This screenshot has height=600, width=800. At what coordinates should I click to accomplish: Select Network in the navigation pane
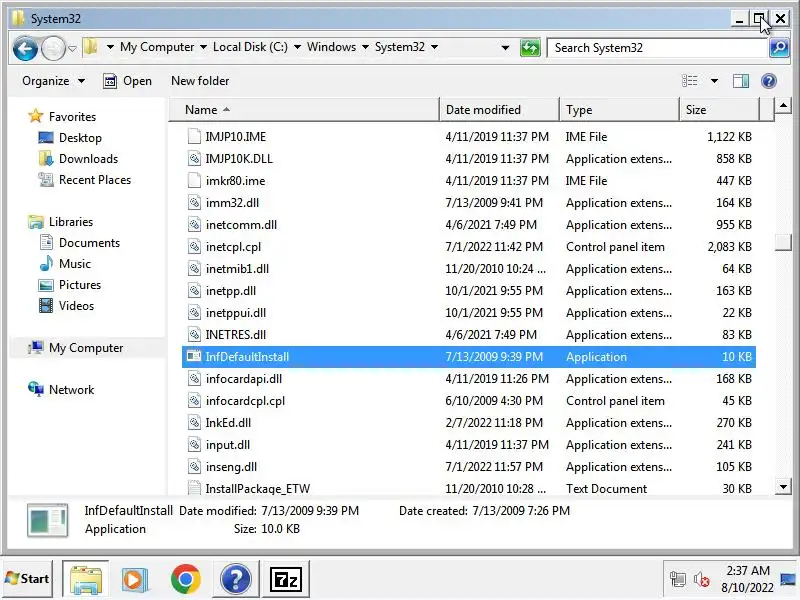point(61,390)
